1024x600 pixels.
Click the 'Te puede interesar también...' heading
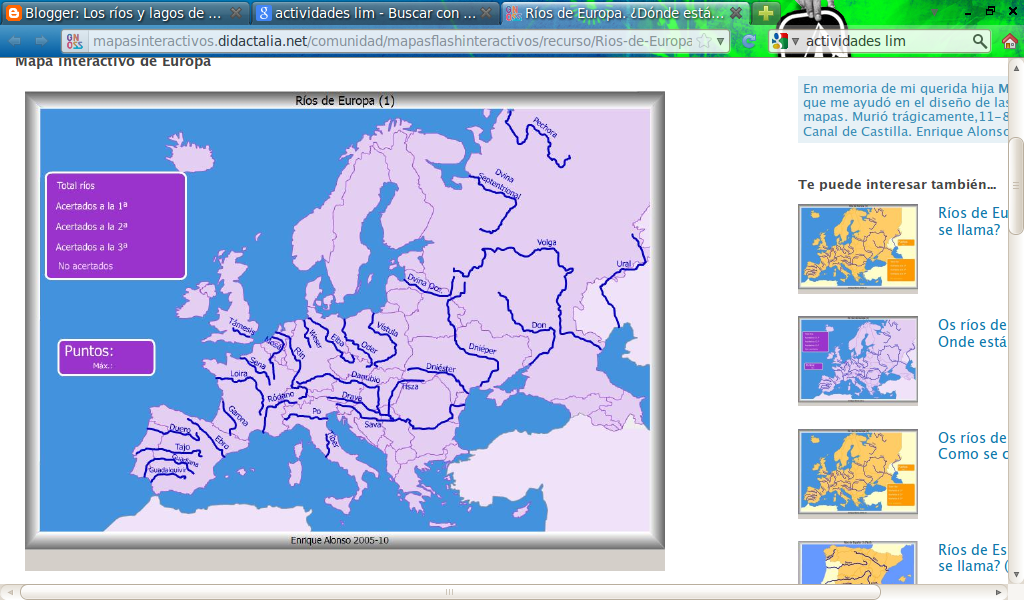pyautogui.click(x=897, y=185)
